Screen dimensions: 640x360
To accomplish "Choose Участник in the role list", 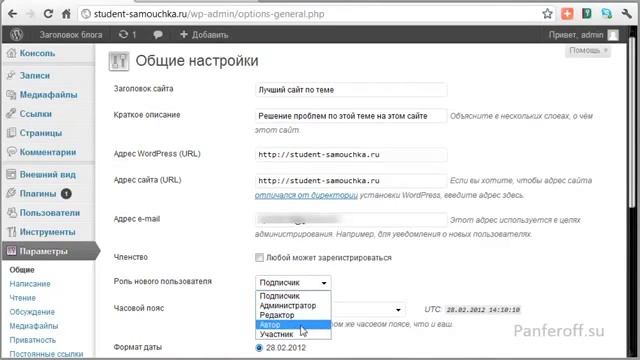I will tap(293, 334).
